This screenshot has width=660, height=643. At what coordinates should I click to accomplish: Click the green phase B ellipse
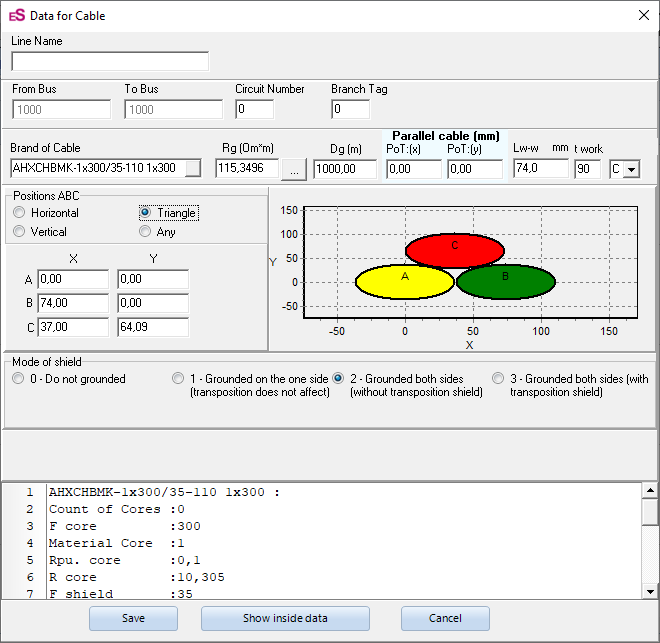(x=507, y=283)
